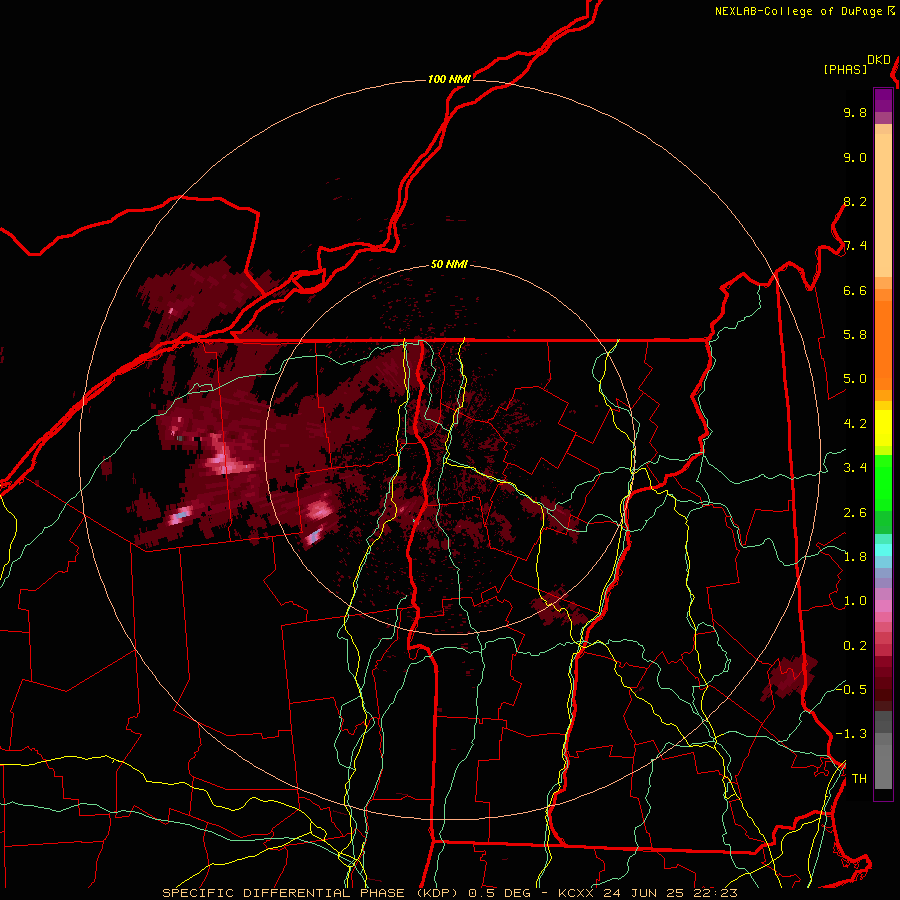Viewport: 900px width, 900px height.
Task: Click the 1.8 legend value
Action: click(x=855, y=557)
